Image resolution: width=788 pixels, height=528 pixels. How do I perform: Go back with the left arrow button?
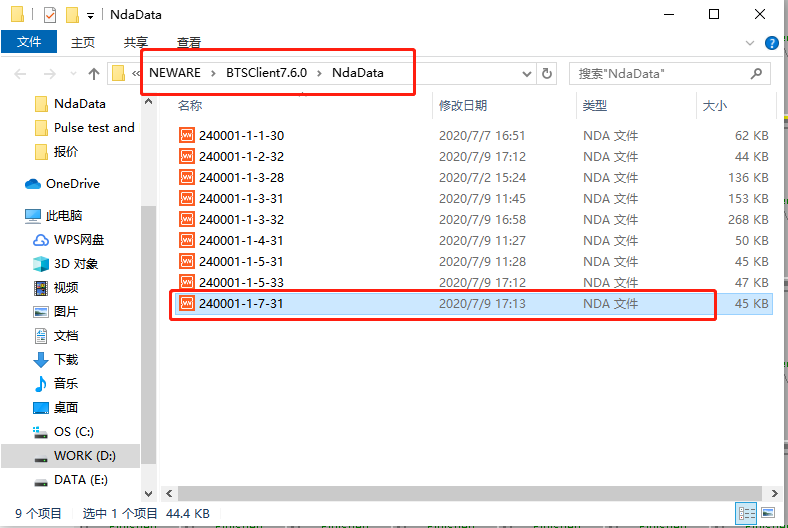[x=20, y=74]
